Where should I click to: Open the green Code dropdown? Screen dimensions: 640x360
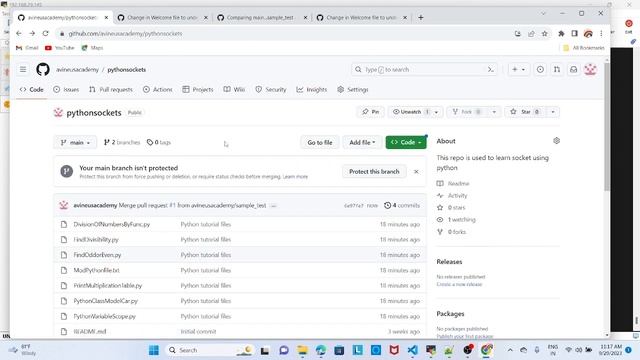point(406,142)
